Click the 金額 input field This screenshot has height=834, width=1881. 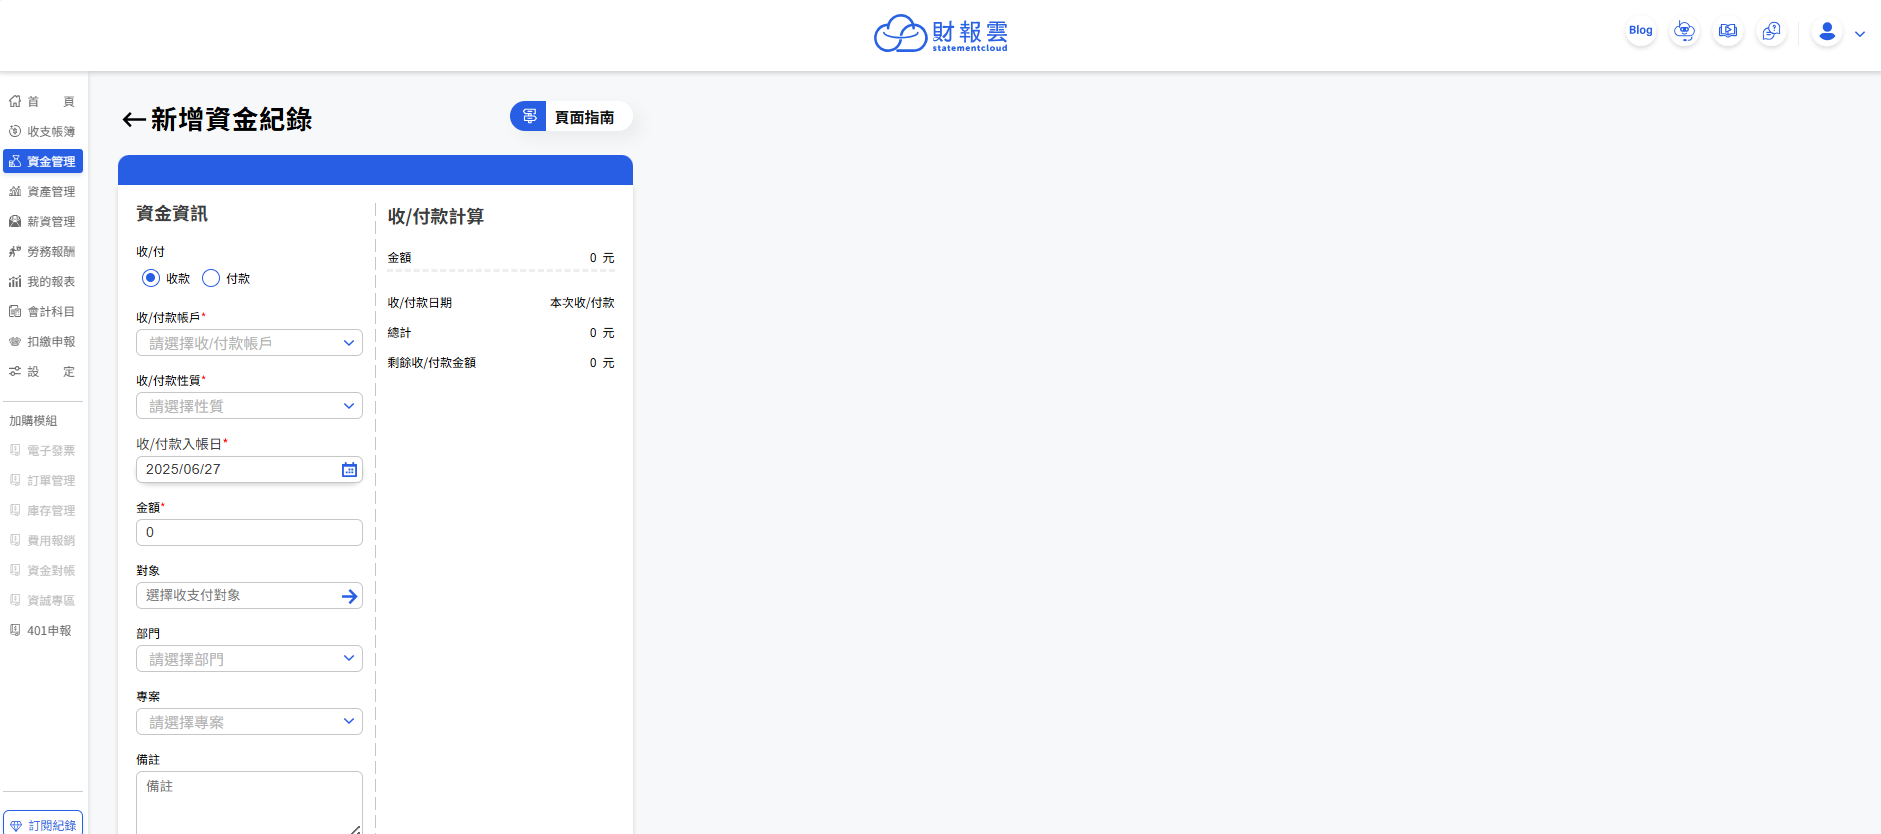point(249,532)
